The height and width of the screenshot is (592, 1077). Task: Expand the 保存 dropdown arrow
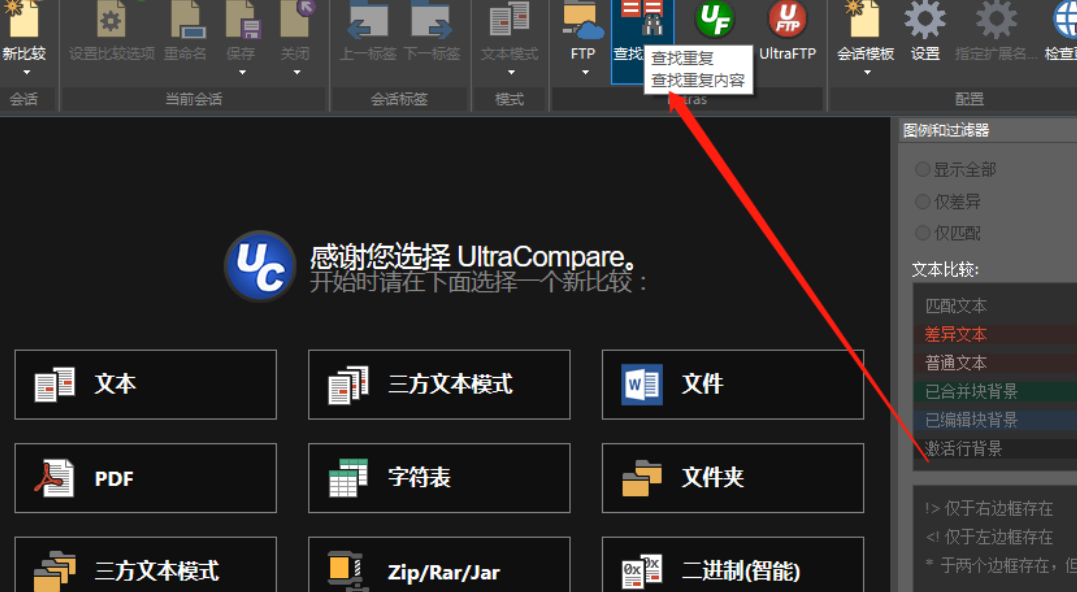(242, 72)
